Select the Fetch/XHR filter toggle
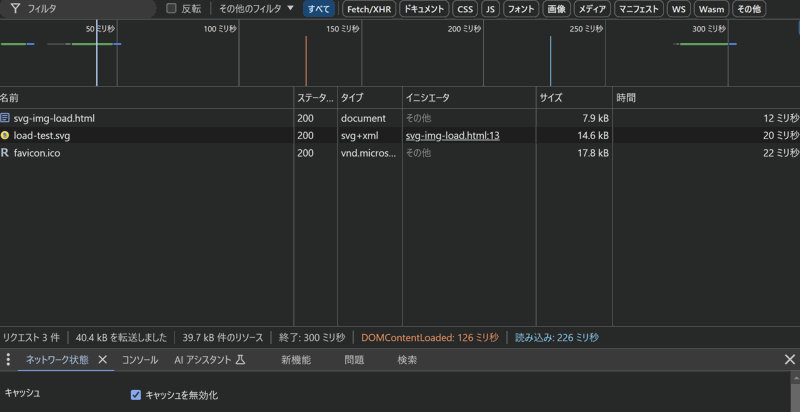The image size is (800, 412). (x=368, y=8)
